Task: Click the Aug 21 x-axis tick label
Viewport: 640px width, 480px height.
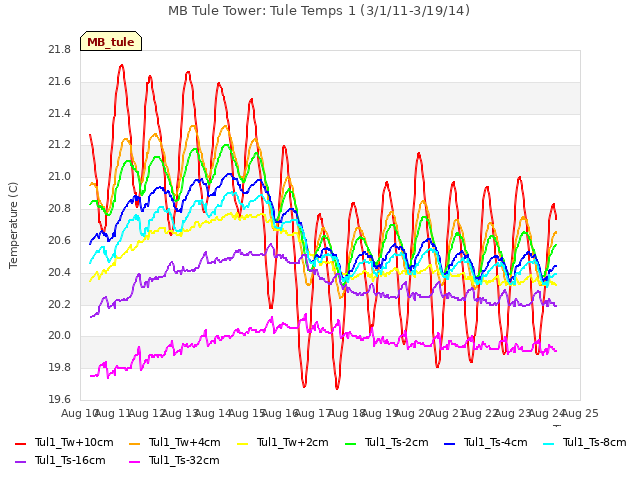Action: tap(447, 413)
